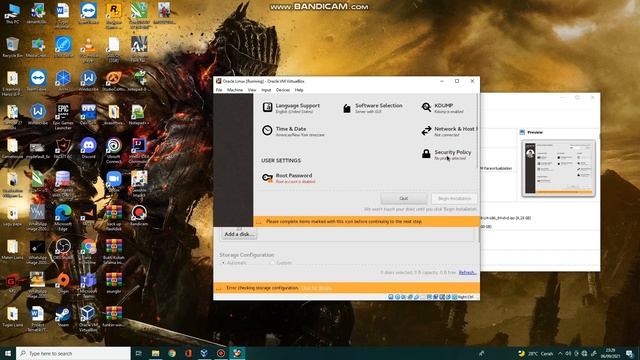Select the Discord desktop shortcut
The image size is (640, 360).
[88, 148]
